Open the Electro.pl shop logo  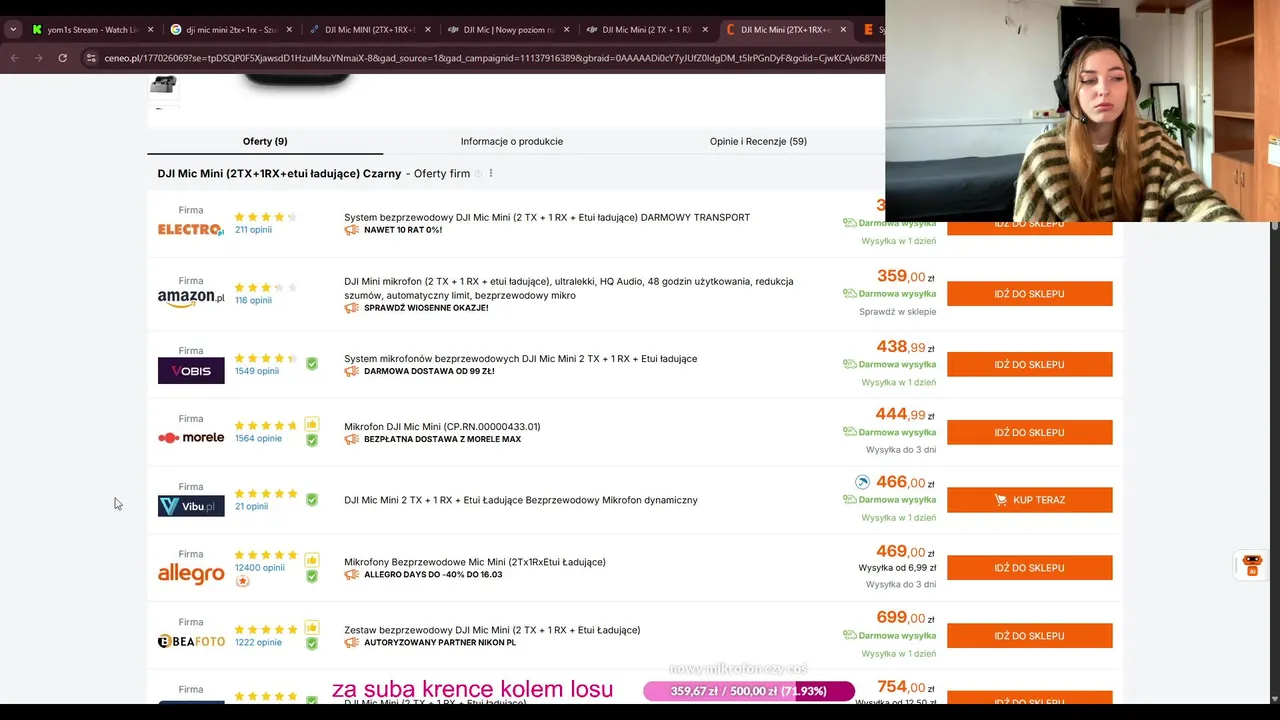[191, 229]
